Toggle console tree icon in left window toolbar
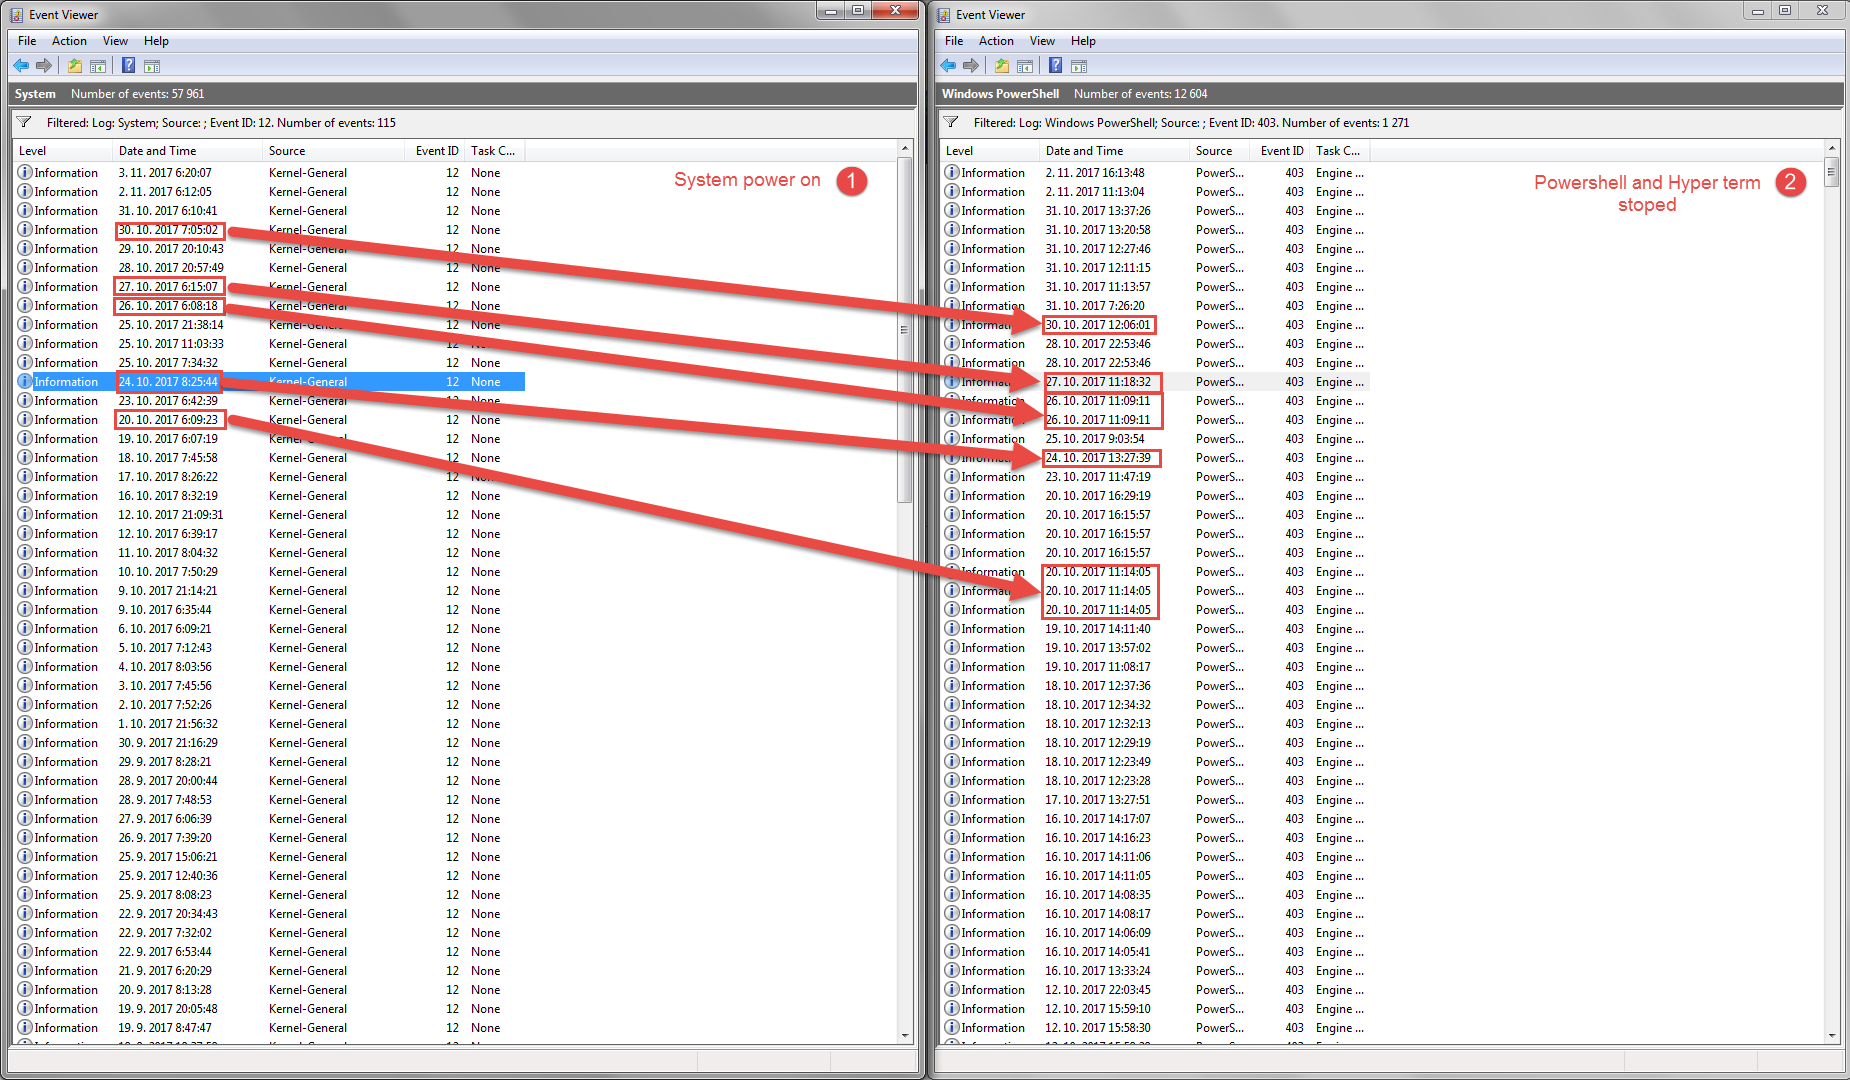The height and width of the screenshot is (1080, 1850). coord(98,66)
